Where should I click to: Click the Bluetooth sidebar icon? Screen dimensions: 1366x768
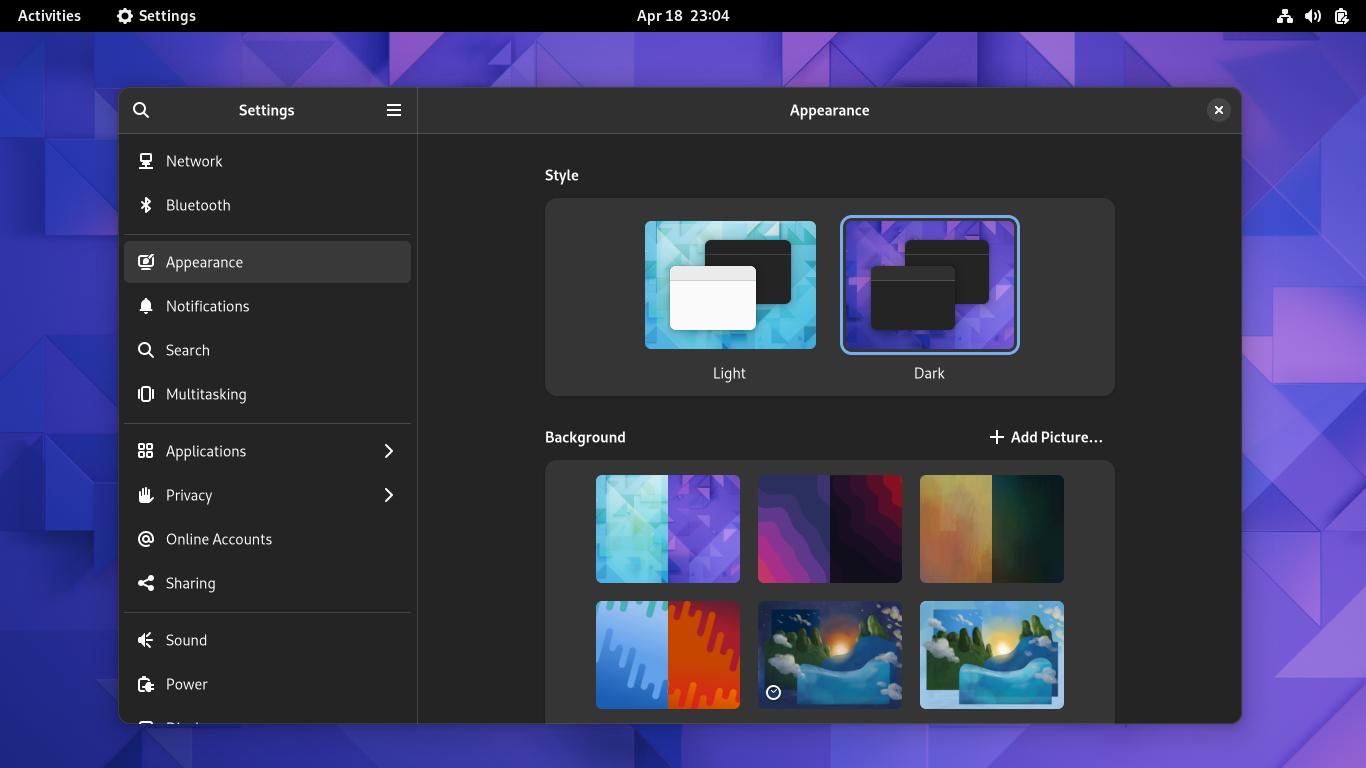point(146,205)
